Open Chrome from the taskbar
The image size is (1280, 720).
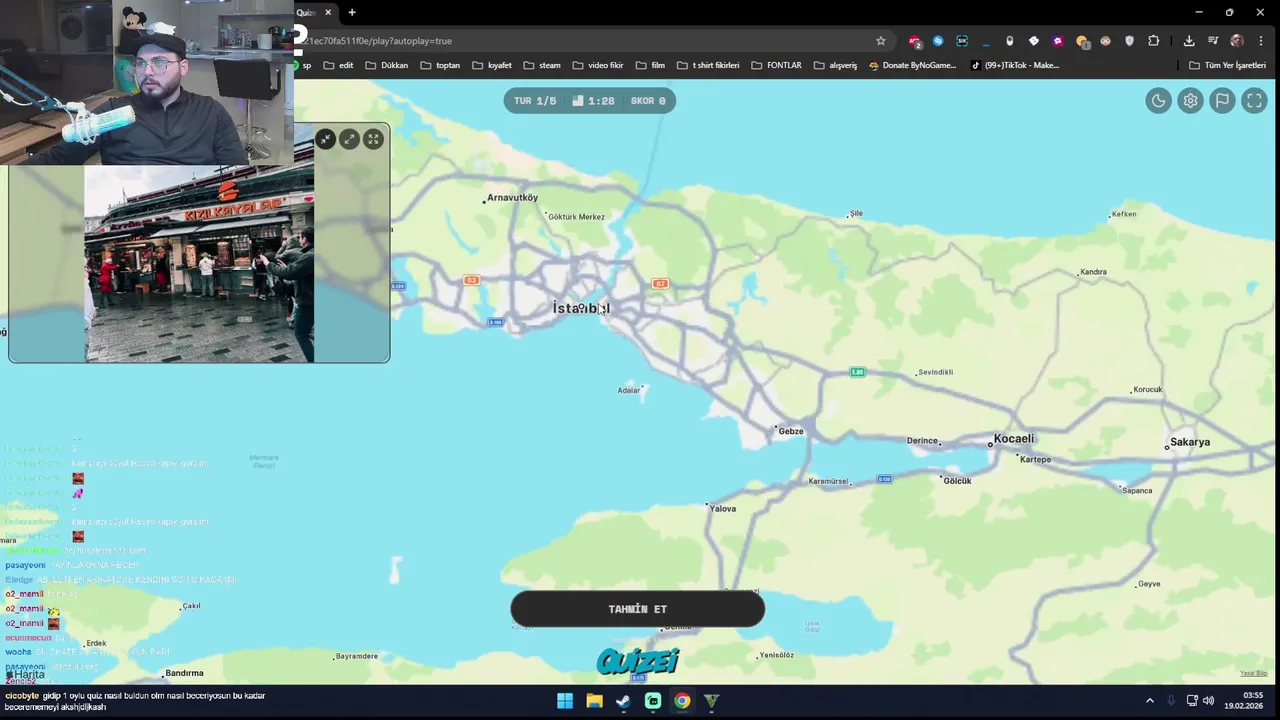pyautogui.click(x=682, y=701)
